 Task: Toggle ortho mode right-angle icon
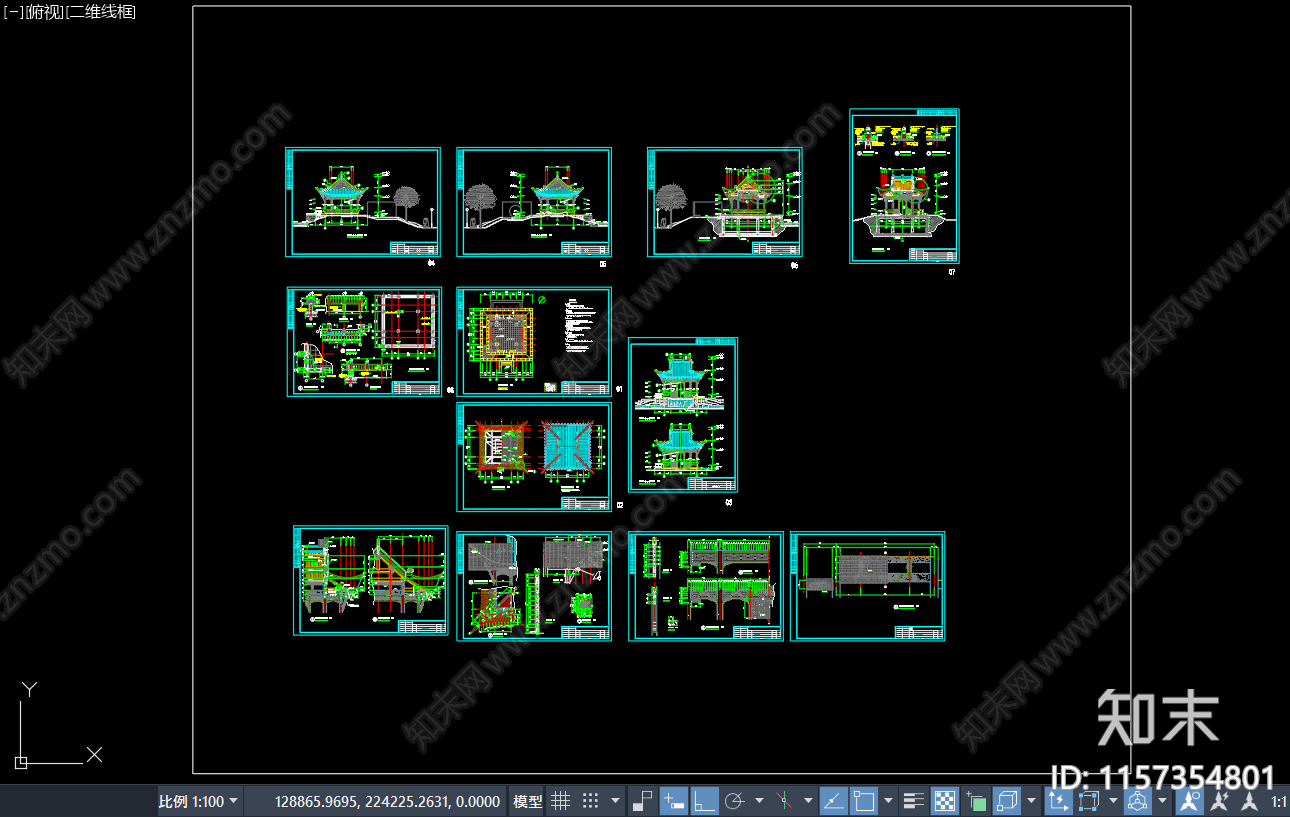tap(704, 801)
